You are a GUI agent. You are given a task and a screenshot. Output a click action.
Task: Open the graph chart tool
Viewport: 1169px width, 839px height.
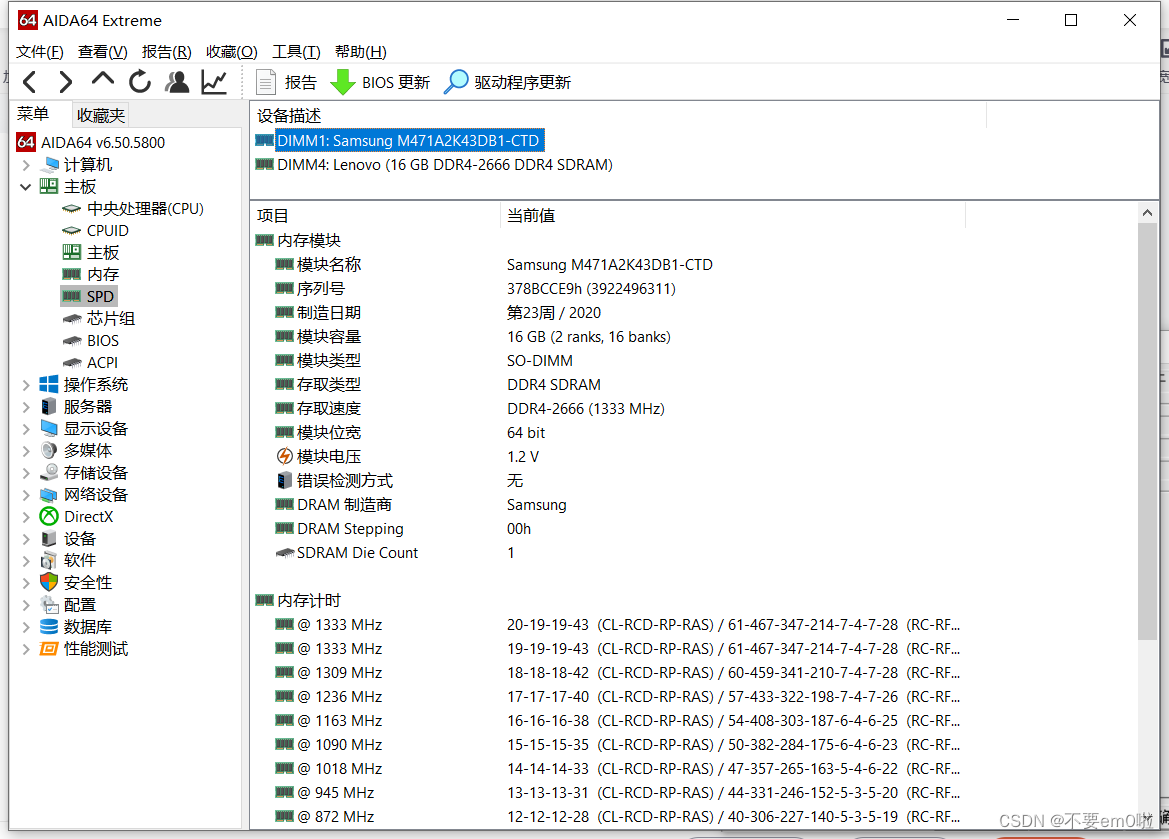click(214, 81)
